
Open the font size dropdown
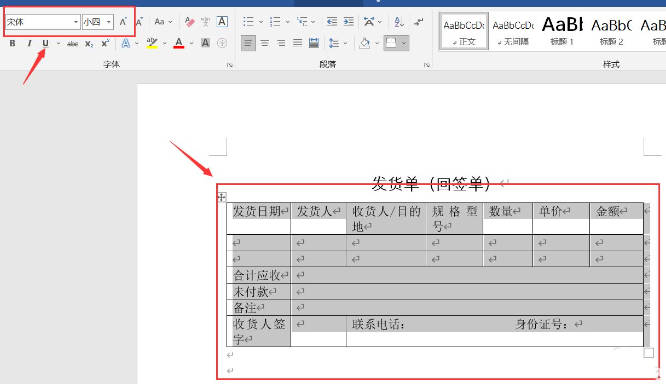click(109, 22)
